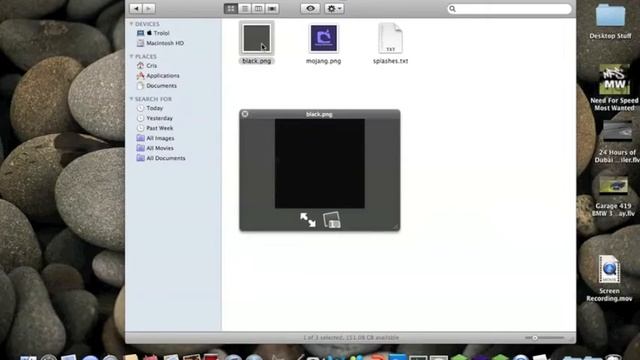
Task: Go back with the Finder back arrow
Action: click(x=136, y=9)
